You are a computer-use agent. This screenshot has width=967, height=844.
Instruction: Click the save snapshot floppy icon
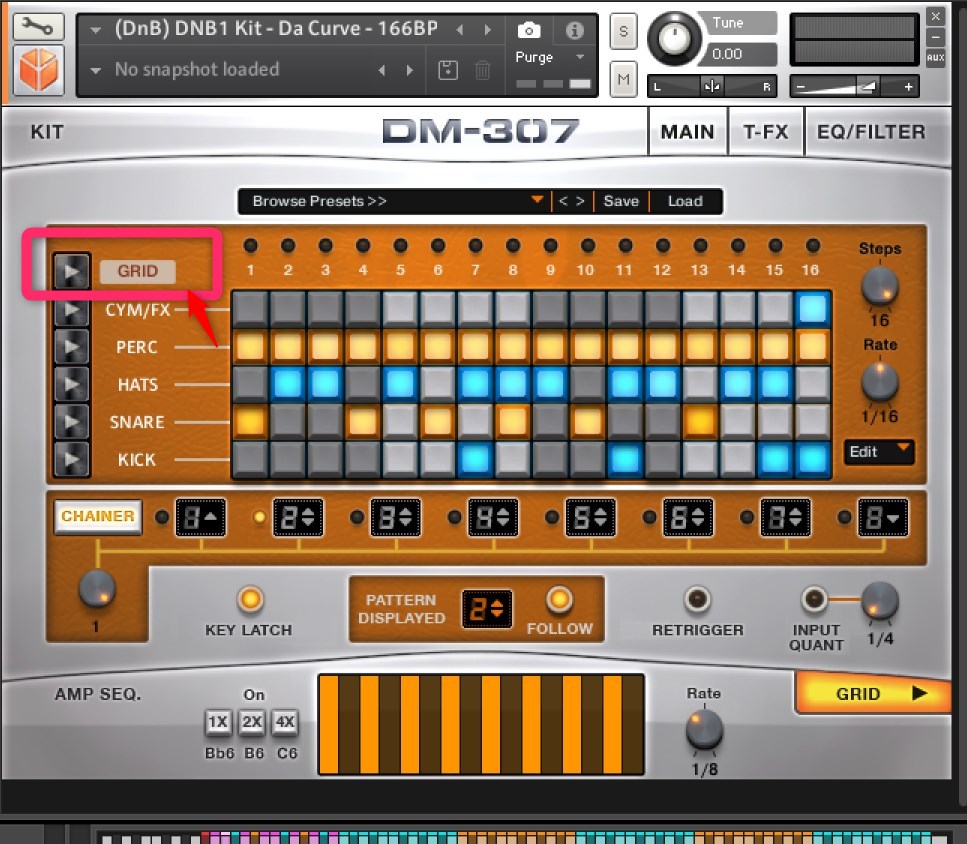click(448, 70)
